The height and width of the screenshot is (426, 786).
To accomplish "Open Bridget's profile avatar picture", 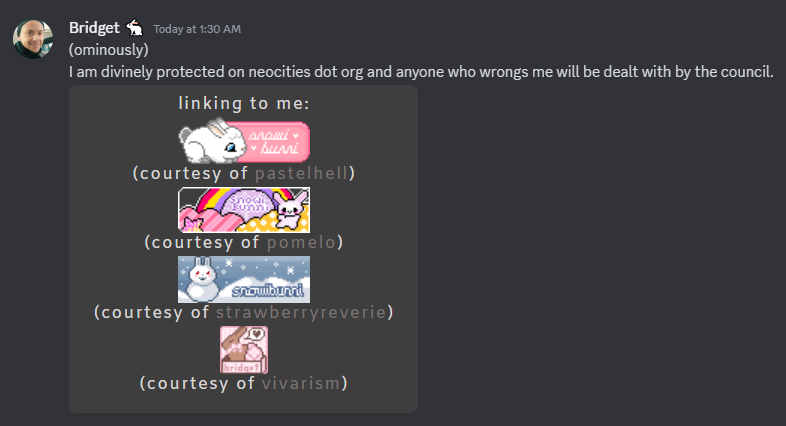I will pyautogui.click(x=33, y=39).
